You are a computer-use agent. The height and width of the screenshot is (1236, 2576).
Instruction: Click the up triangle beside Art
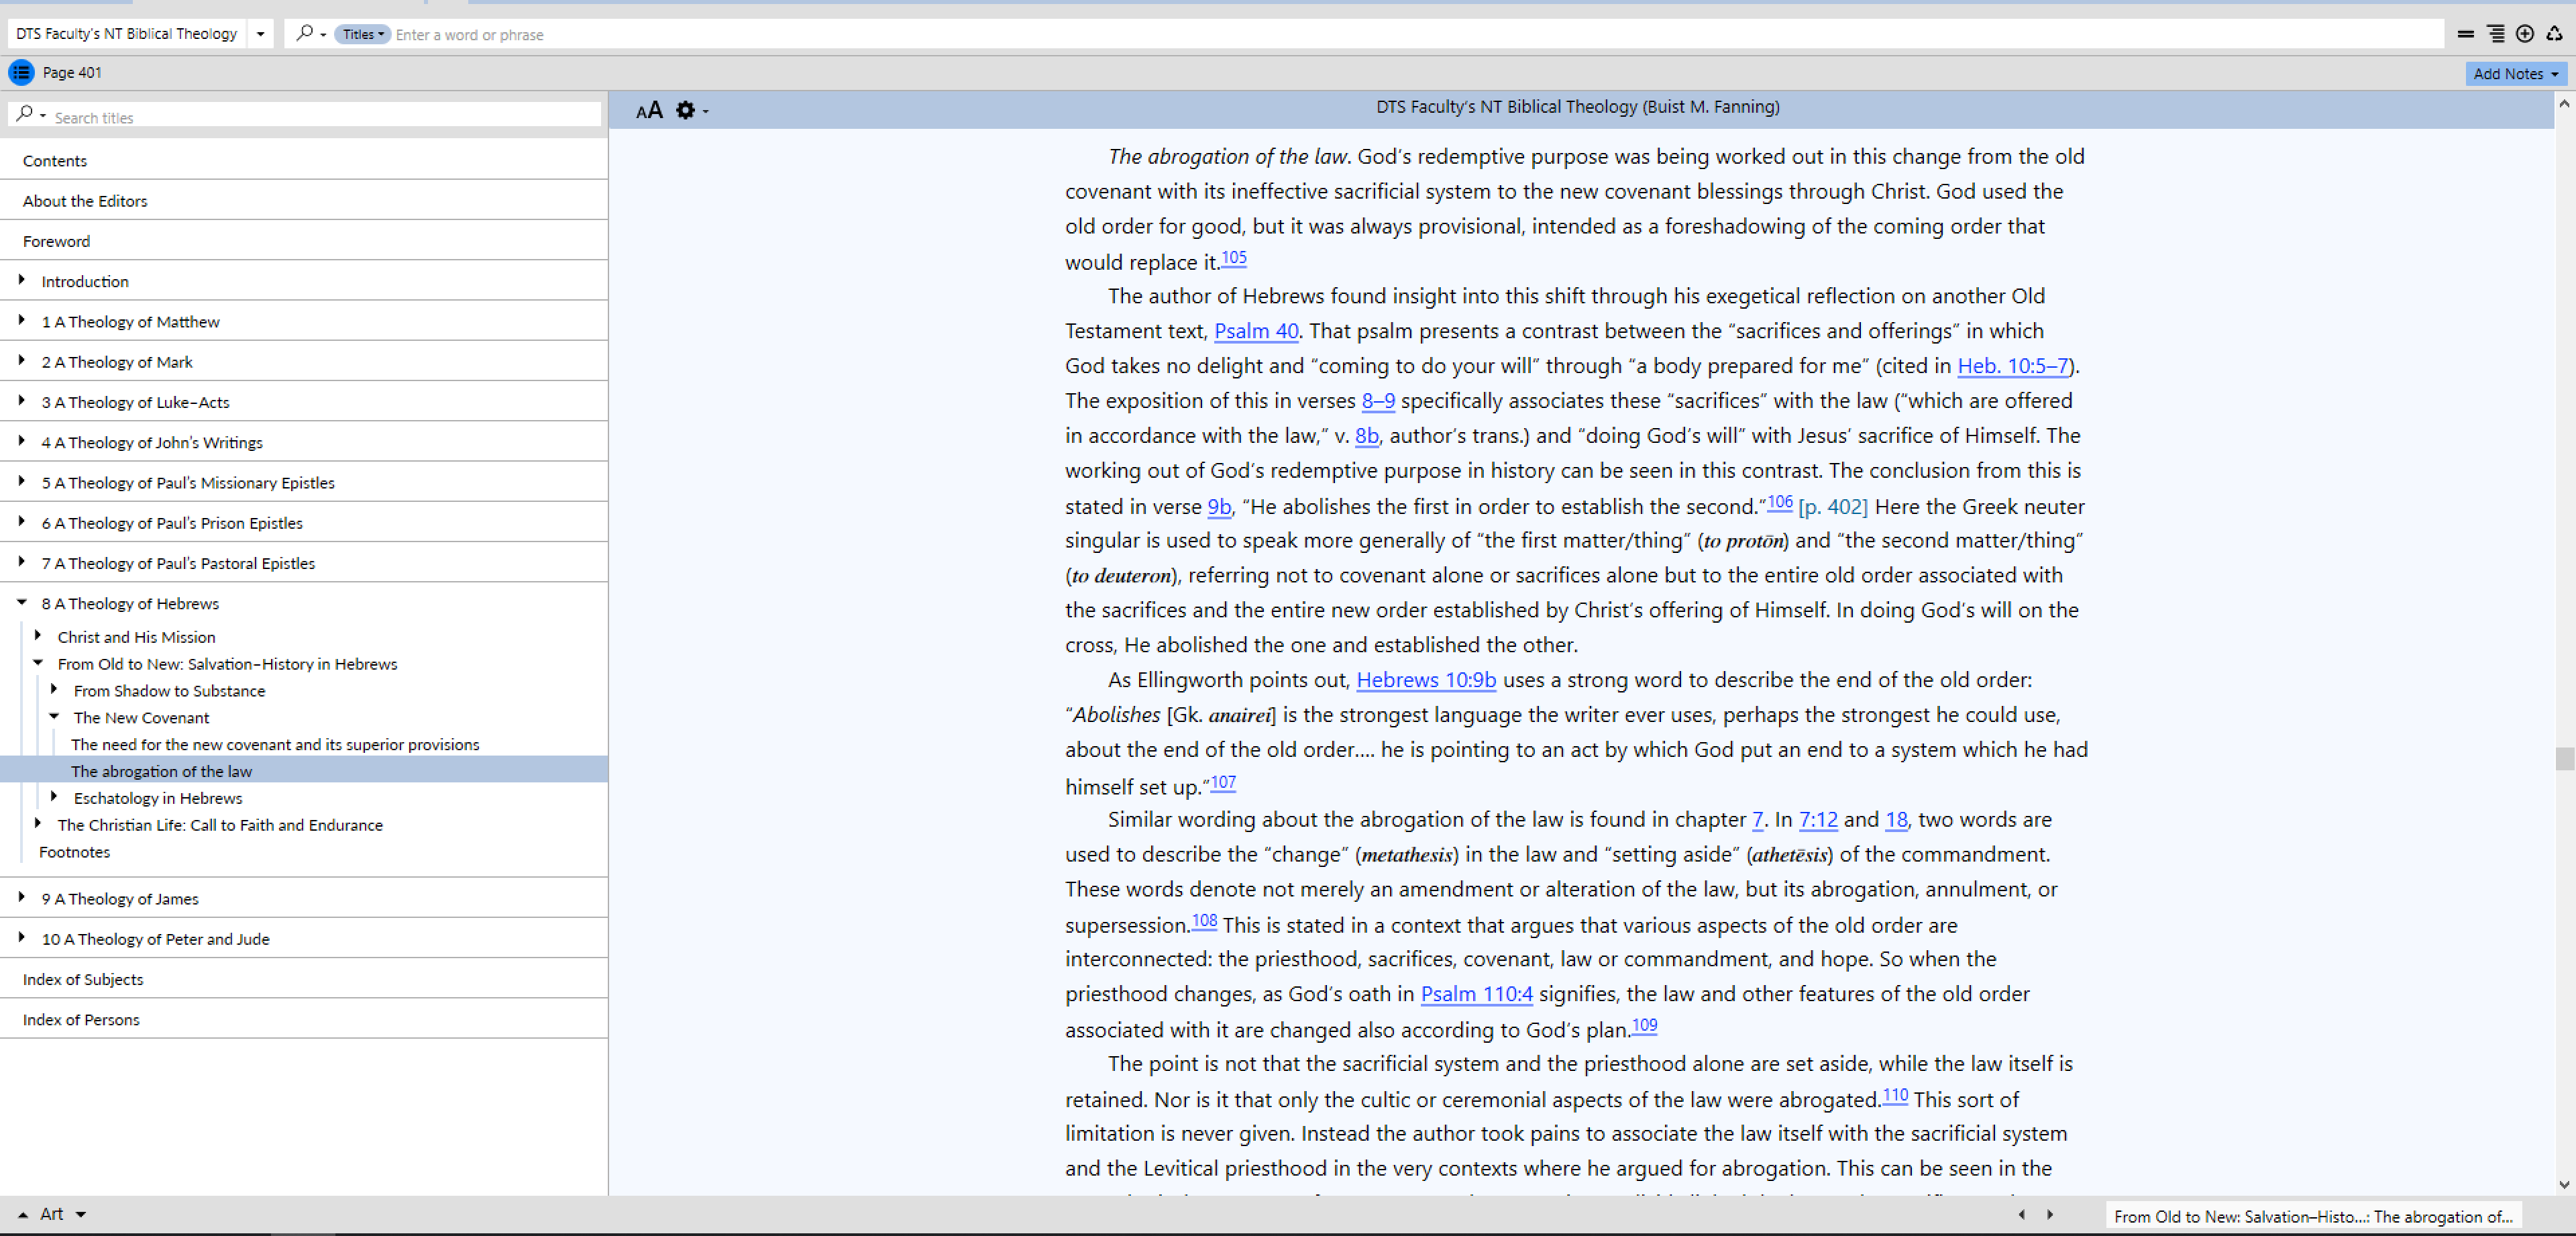(x=23, y=1215)
